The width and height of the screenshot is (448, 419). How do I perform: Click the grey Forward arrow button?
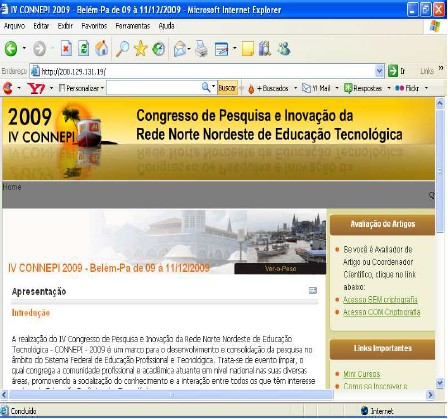39,49
